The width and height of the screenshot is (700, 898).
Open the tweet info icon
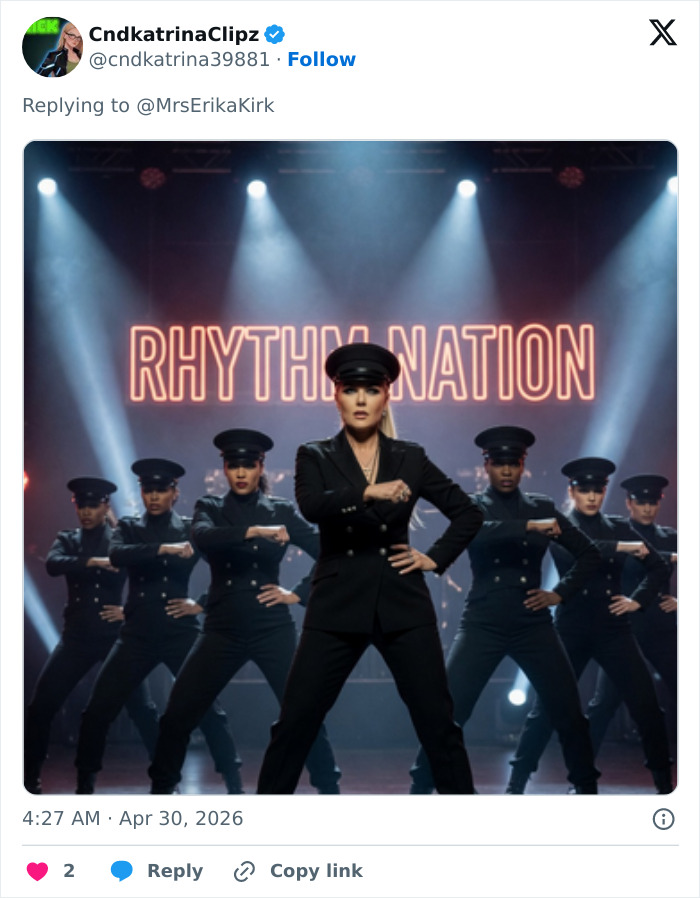point(663,819)
